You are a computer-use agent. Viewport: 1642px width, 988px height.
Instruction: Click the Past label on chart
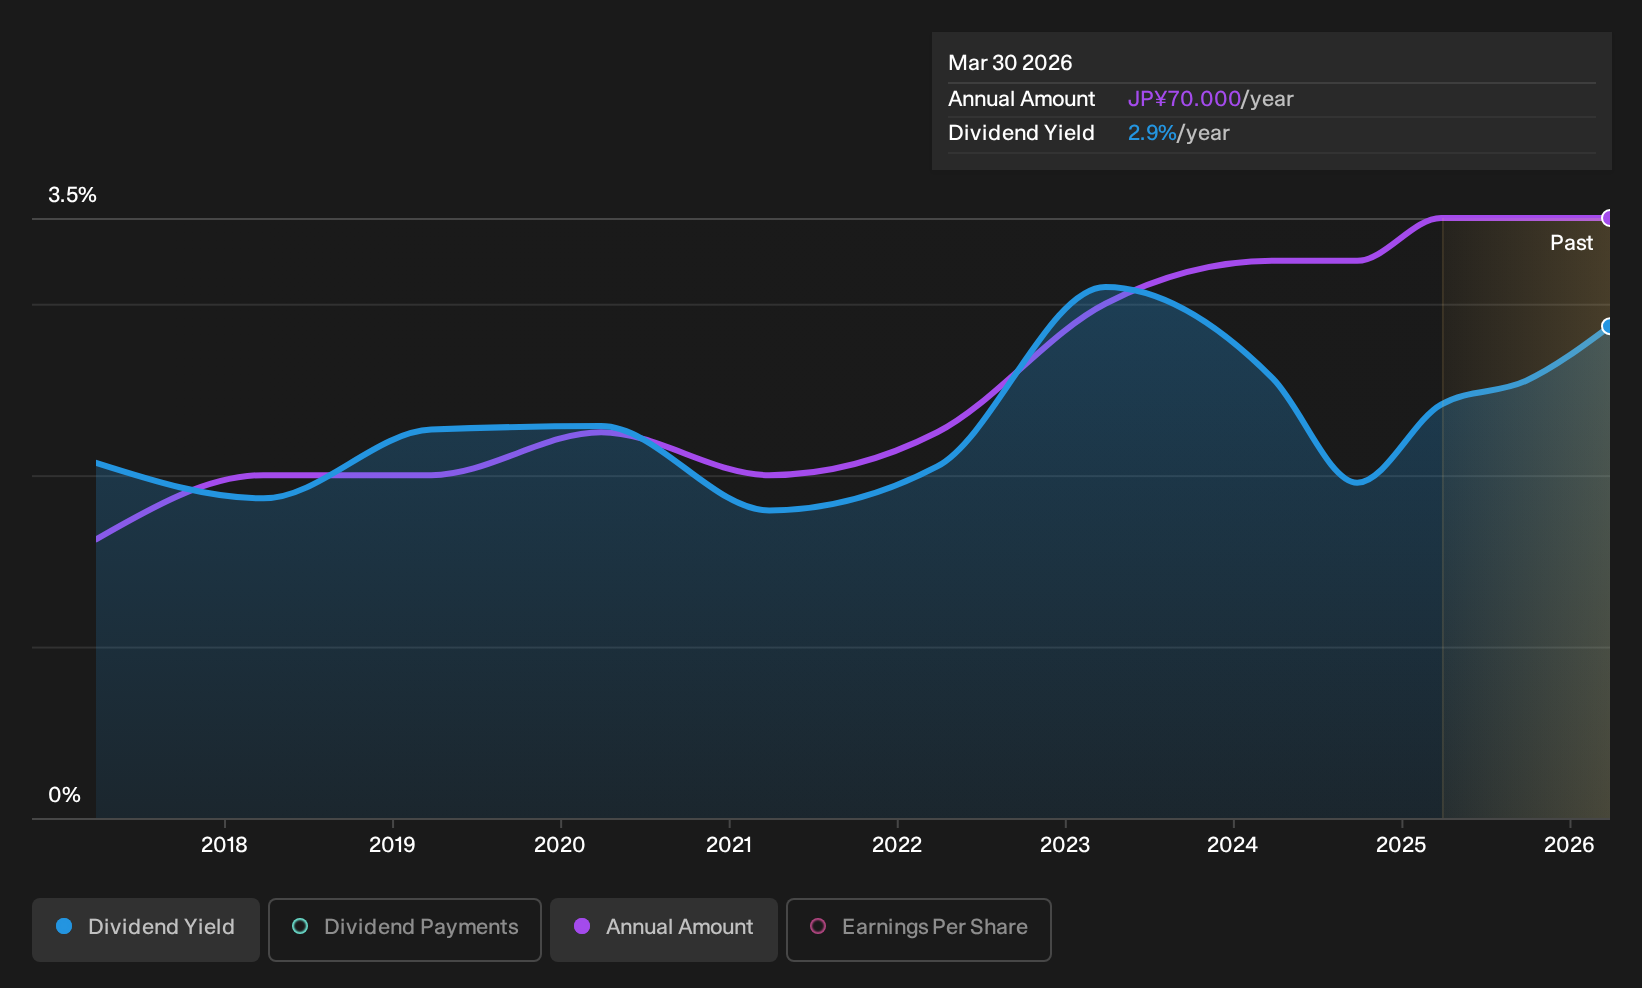pos(1571,243)
